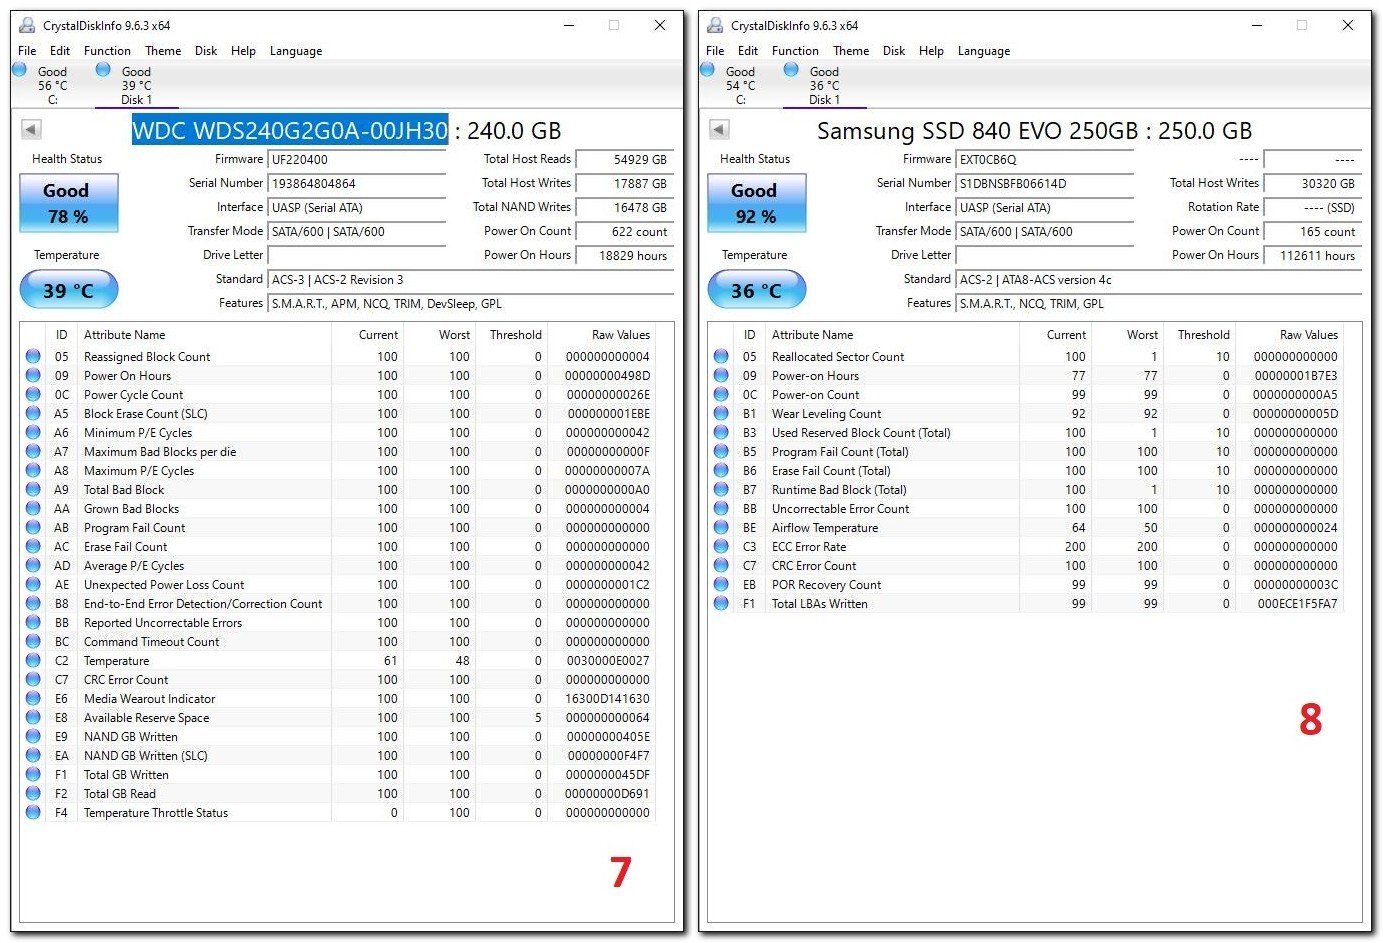Click status orb beside Runtime Bad Block (Total)

721,489
